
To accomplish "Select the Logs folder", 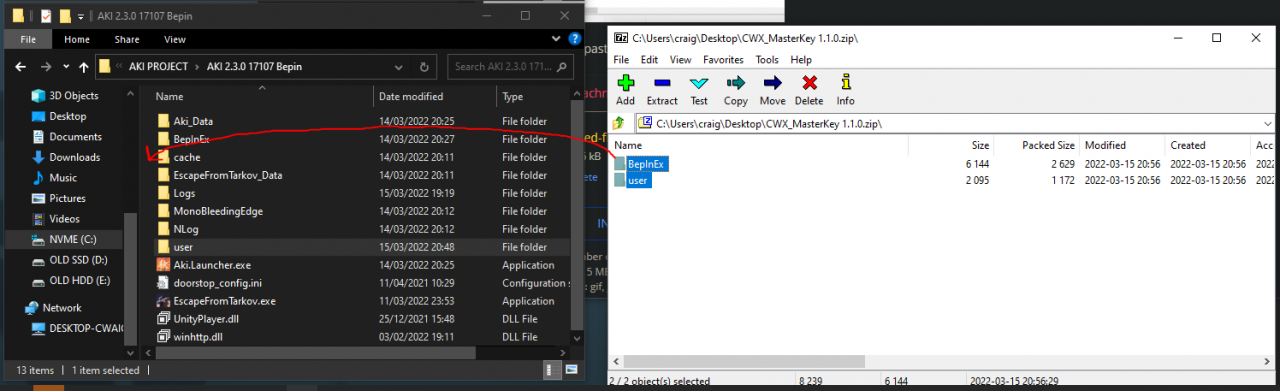I will pyautogui.click(x=184, y=193).
